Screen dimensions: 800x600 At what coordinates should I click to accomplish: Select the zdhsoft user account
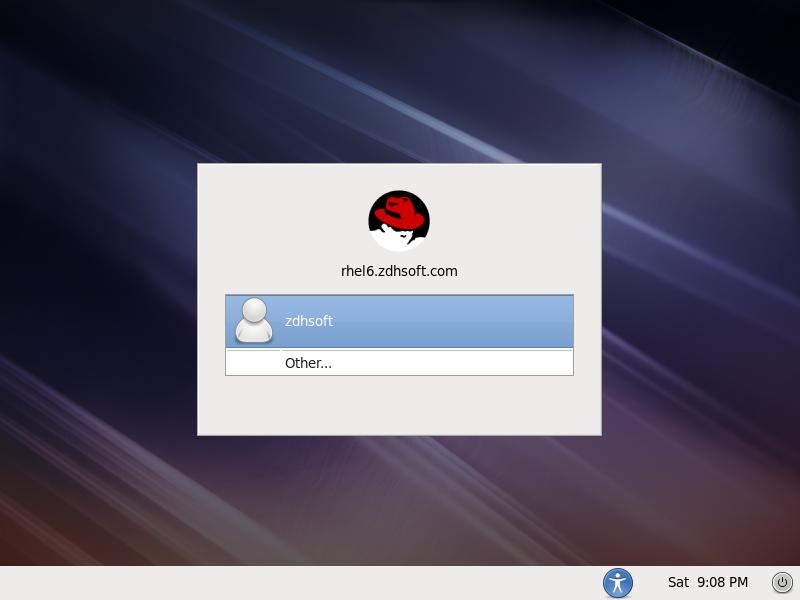click(x=399, y=321)
